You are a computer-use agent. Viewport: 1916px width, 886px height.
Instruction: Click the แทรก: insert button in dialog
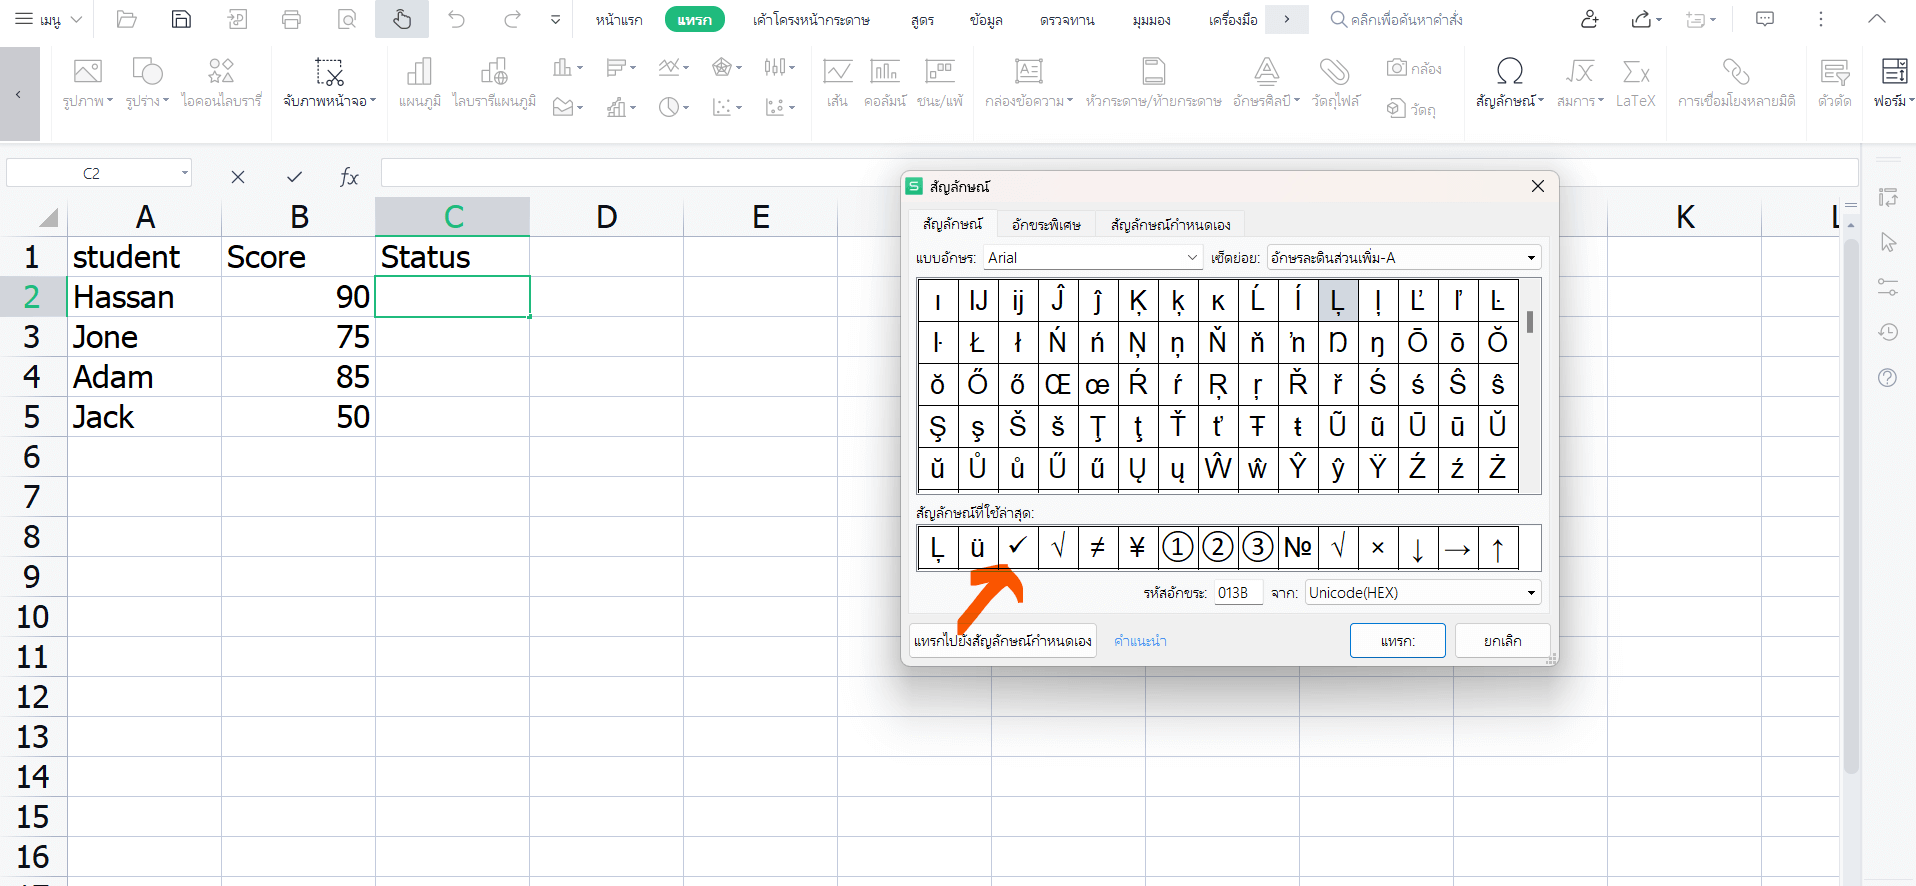[x=1397, y=640]
